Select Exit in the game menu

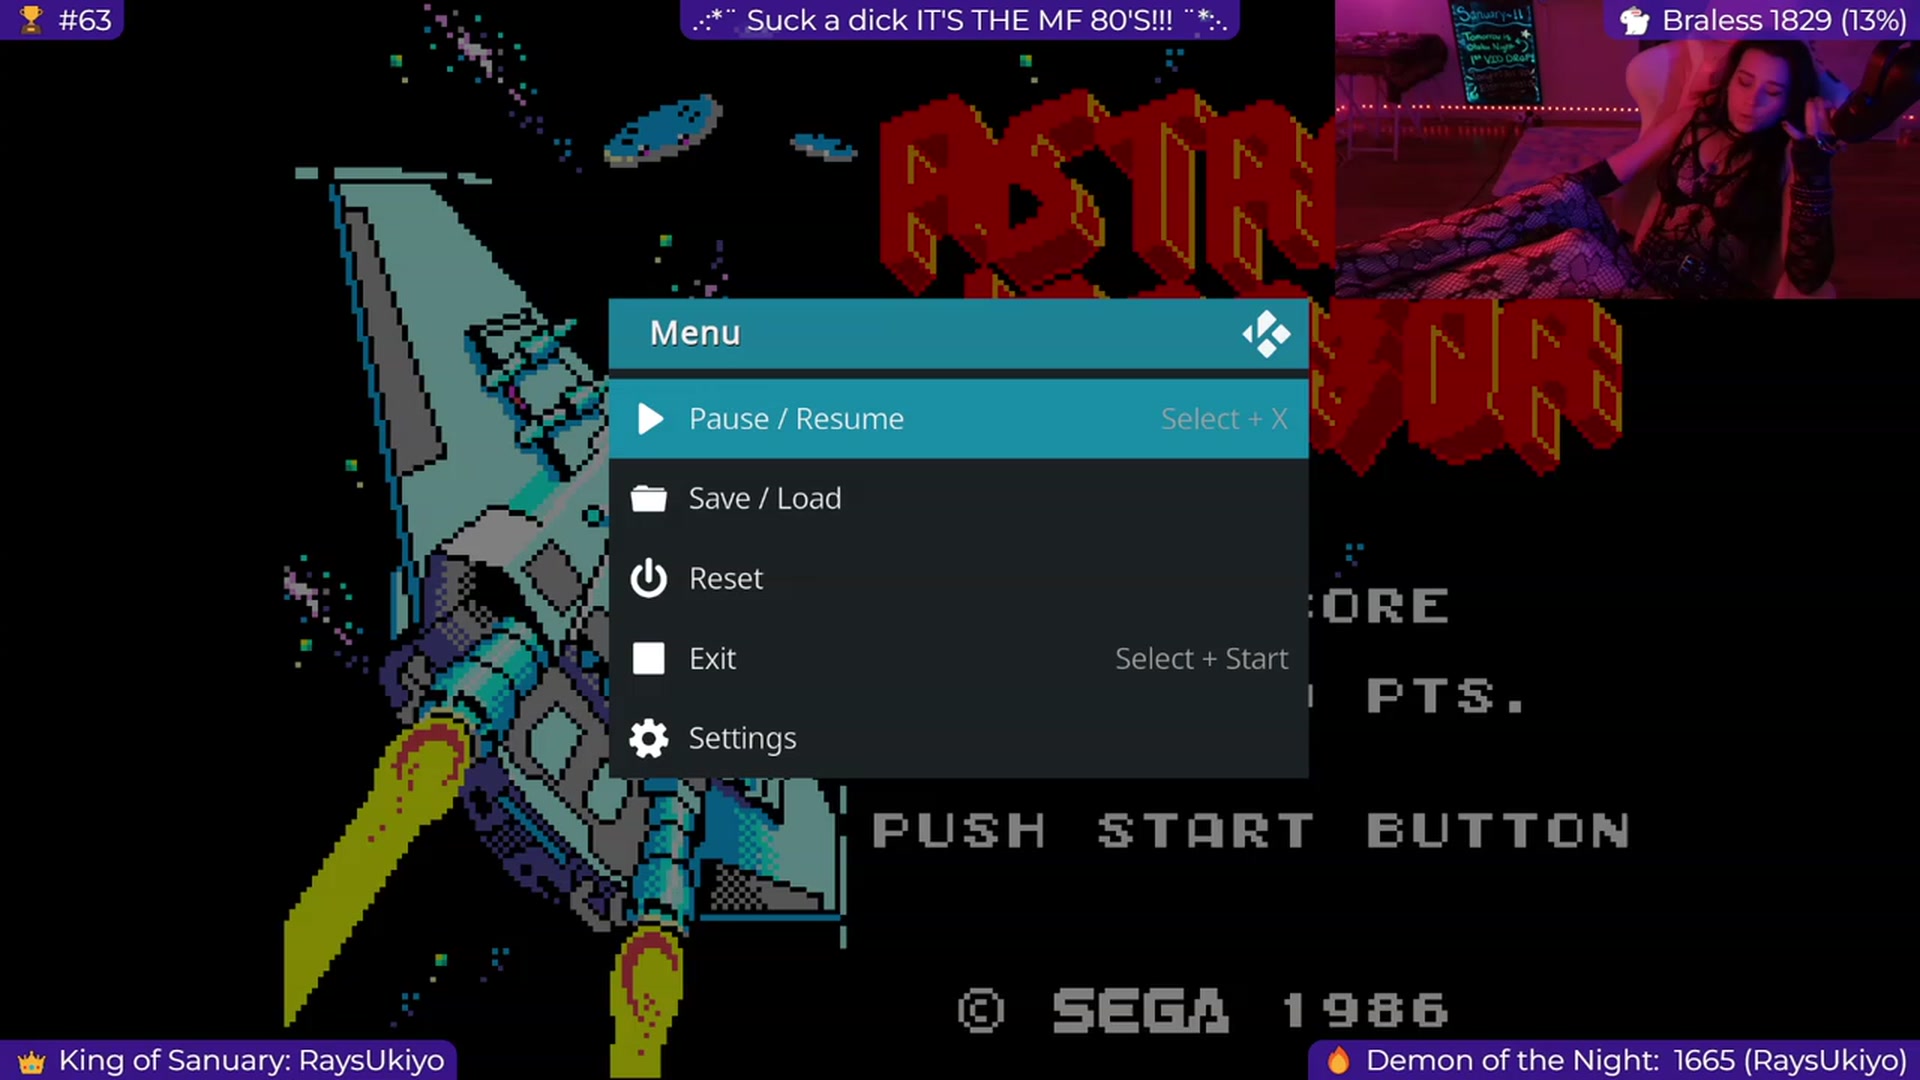point(958,658)
